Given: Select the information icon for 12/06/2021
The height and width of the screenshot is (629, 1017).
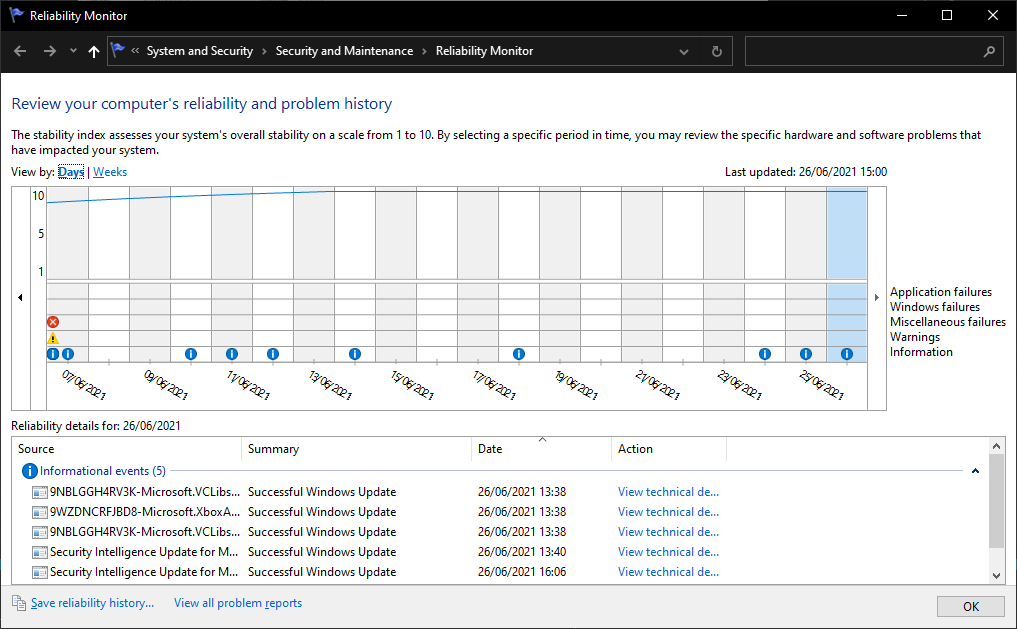Looking at the screenshot, I should coord(273,354).
